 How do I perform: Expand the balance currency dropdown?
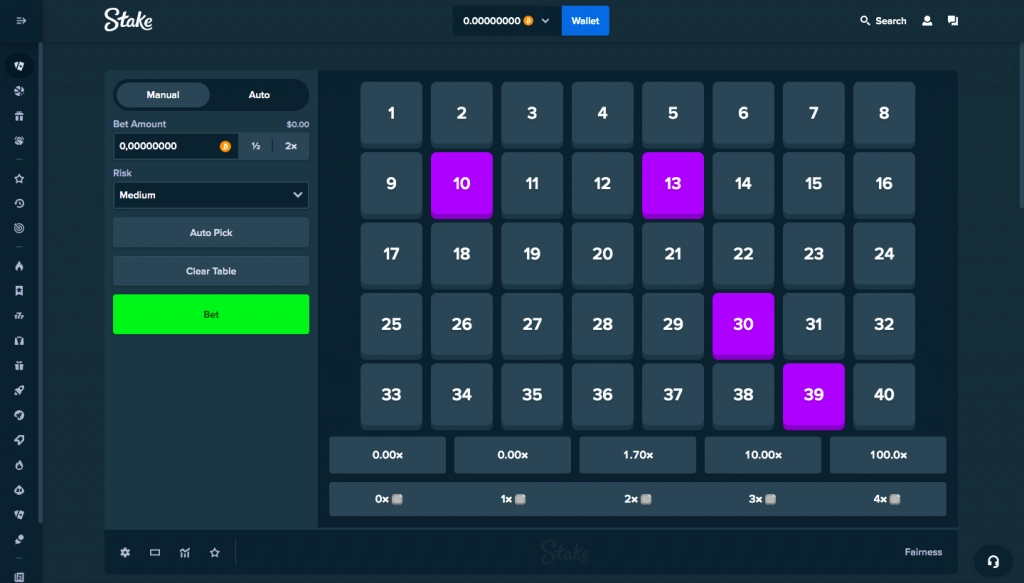(x=545, y=21)
